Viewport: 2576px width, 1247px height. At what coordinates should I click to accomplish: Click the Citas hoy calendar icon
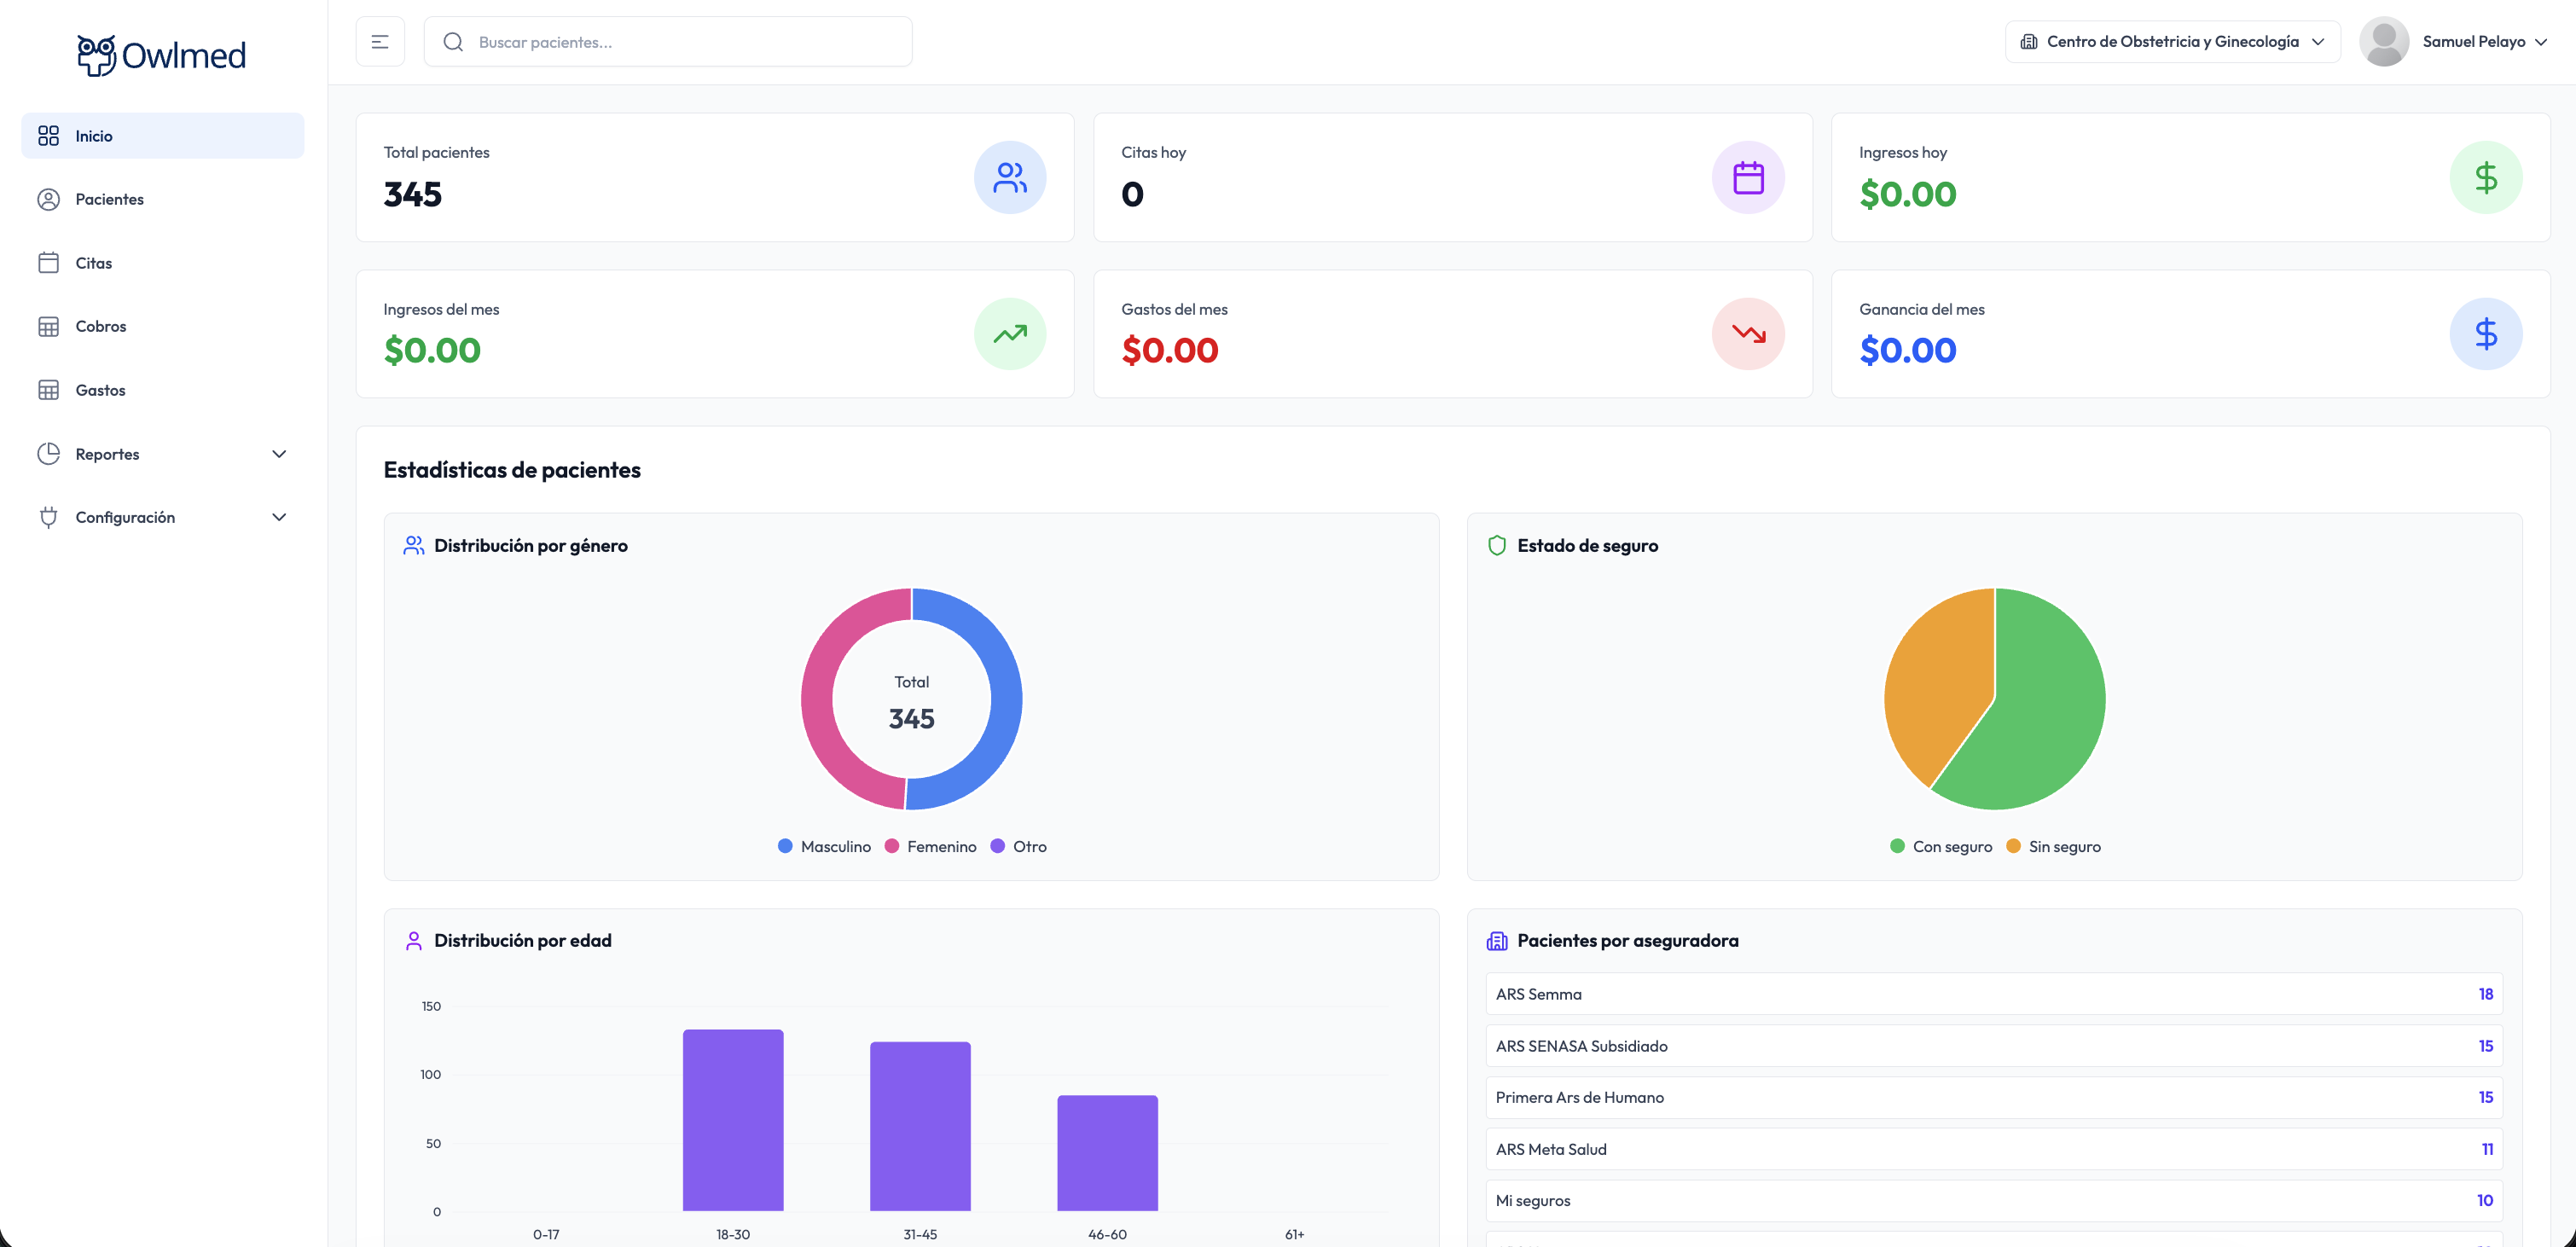(x=1747, y=178)
